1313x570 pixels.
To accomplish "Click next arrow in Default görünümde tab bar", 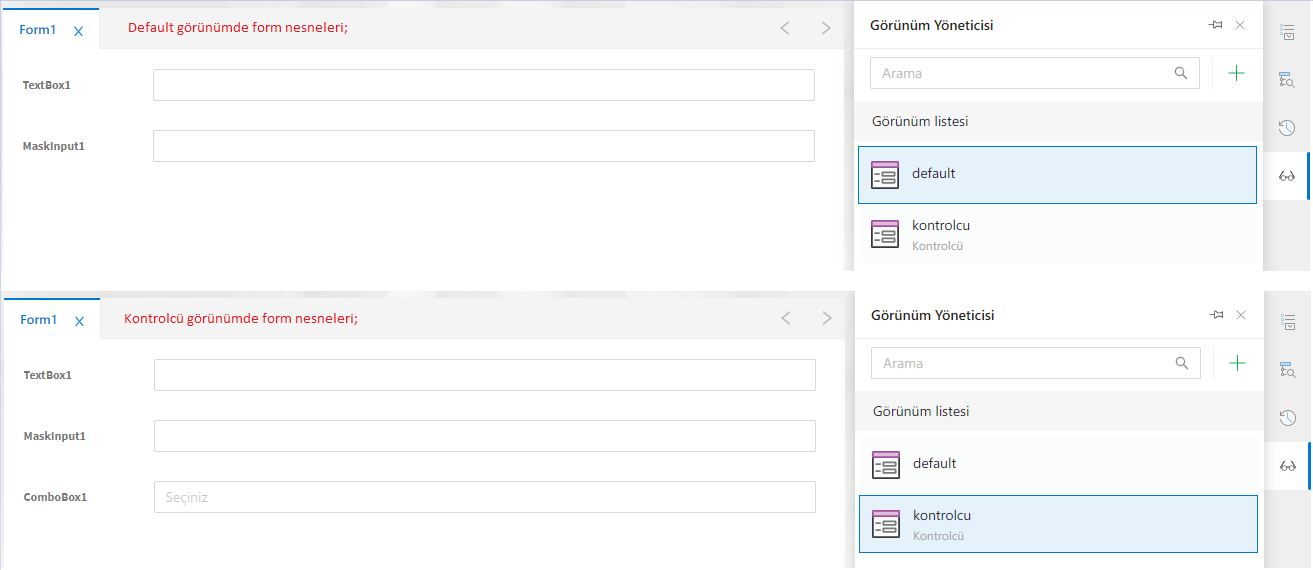I will click(x=826, y=28).
